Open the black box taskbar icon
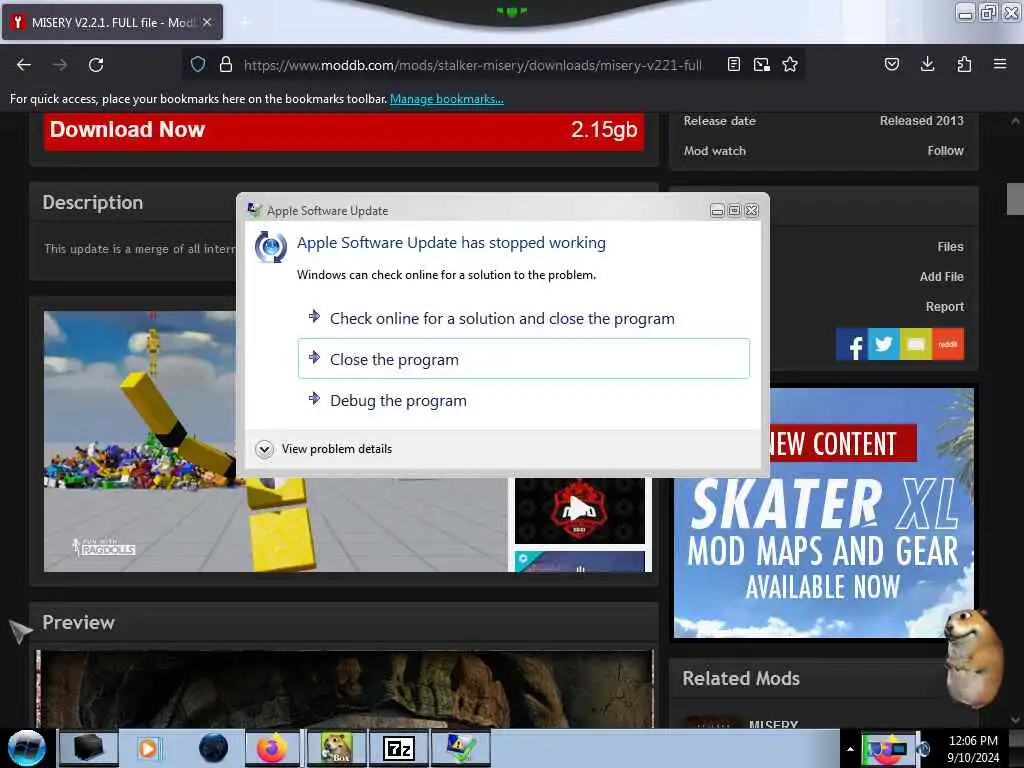This screenshot has height=768, width=1024. click(89, 748)
